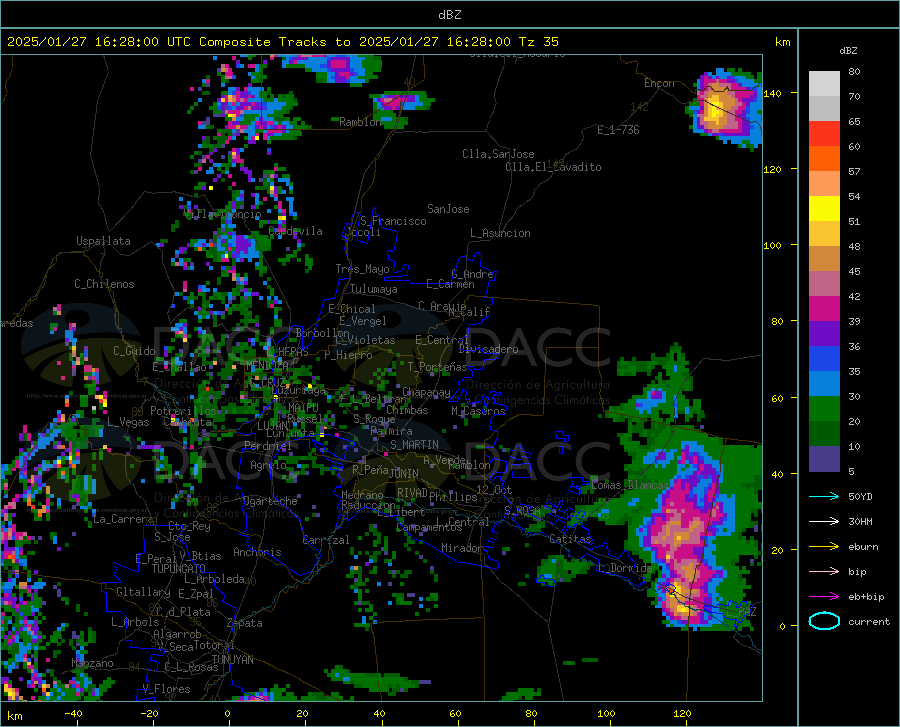
Task: Select the slate purple bottom swatch in dBZ scale
Action: 824,459
